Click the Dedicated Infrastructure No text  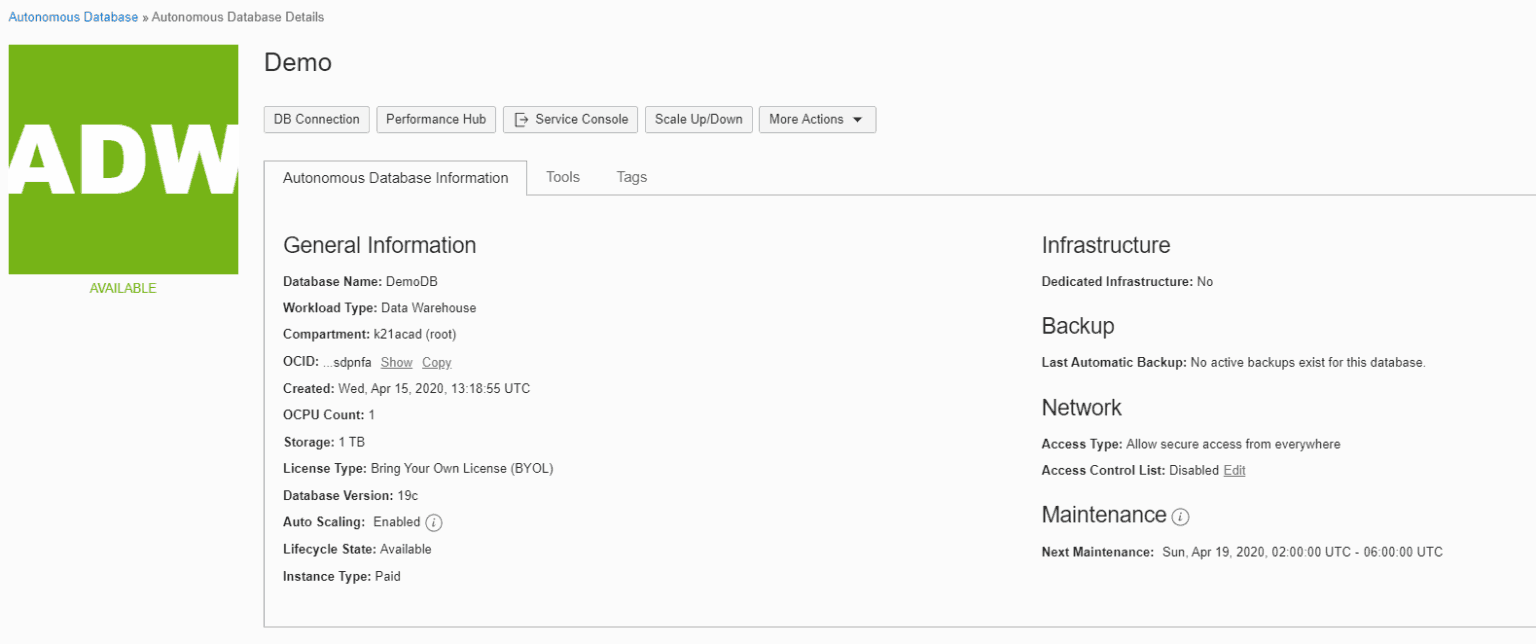click(x=1205, y=282)
